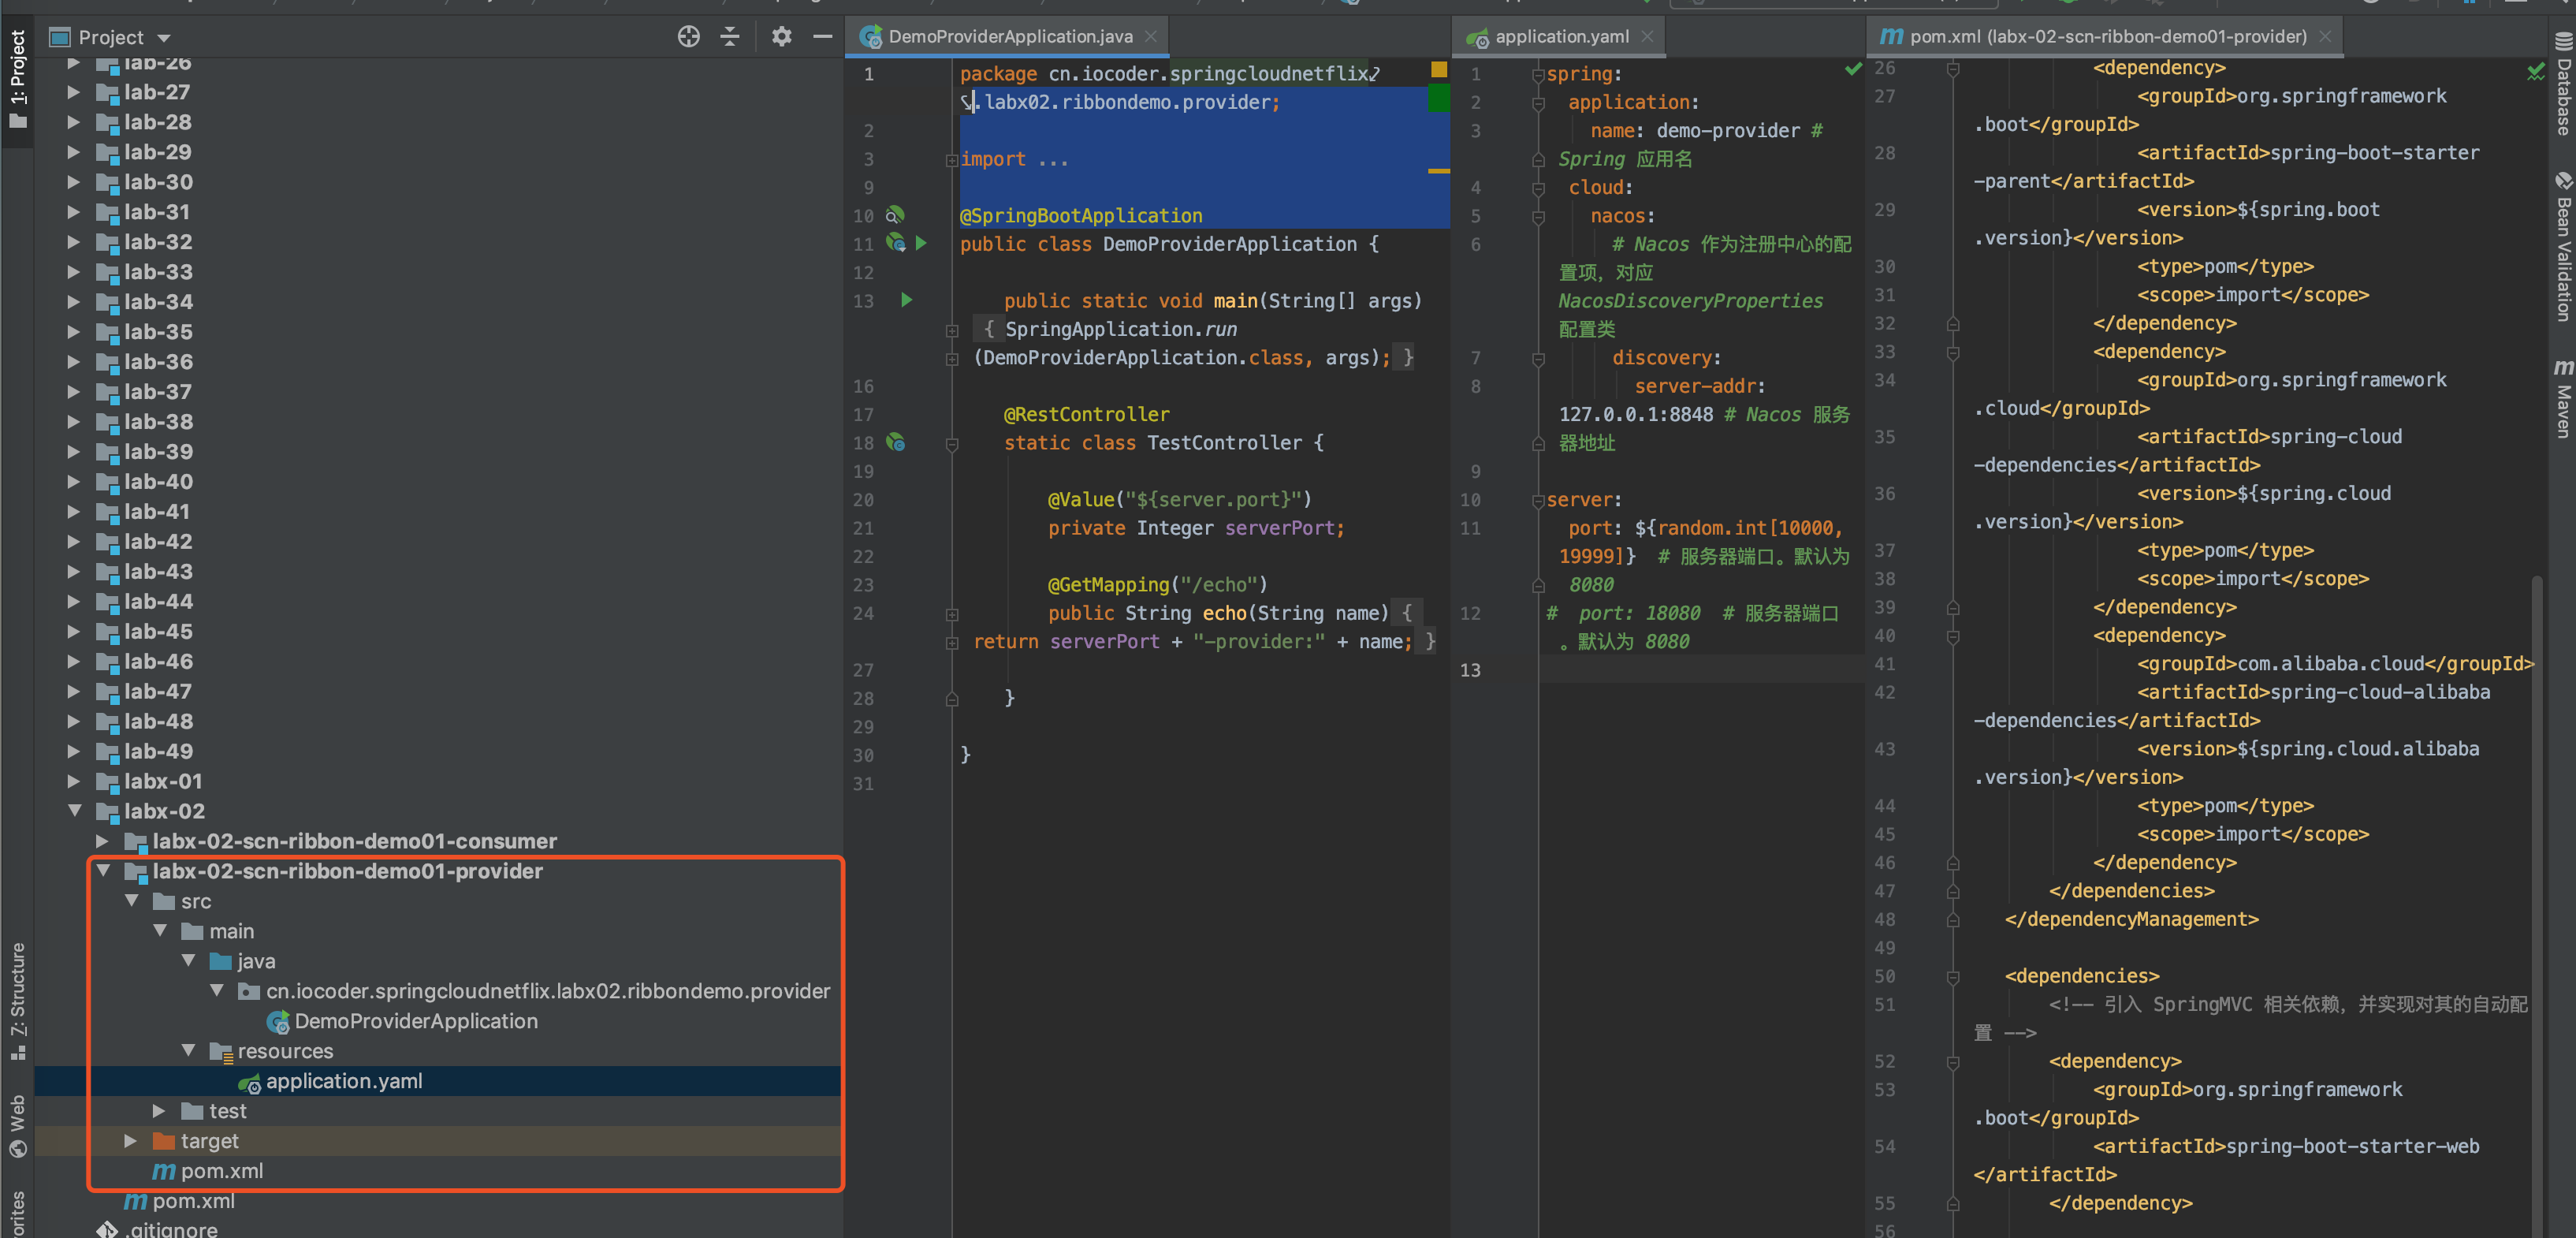Click fold toggle at TestController class line

coord(952,444)
